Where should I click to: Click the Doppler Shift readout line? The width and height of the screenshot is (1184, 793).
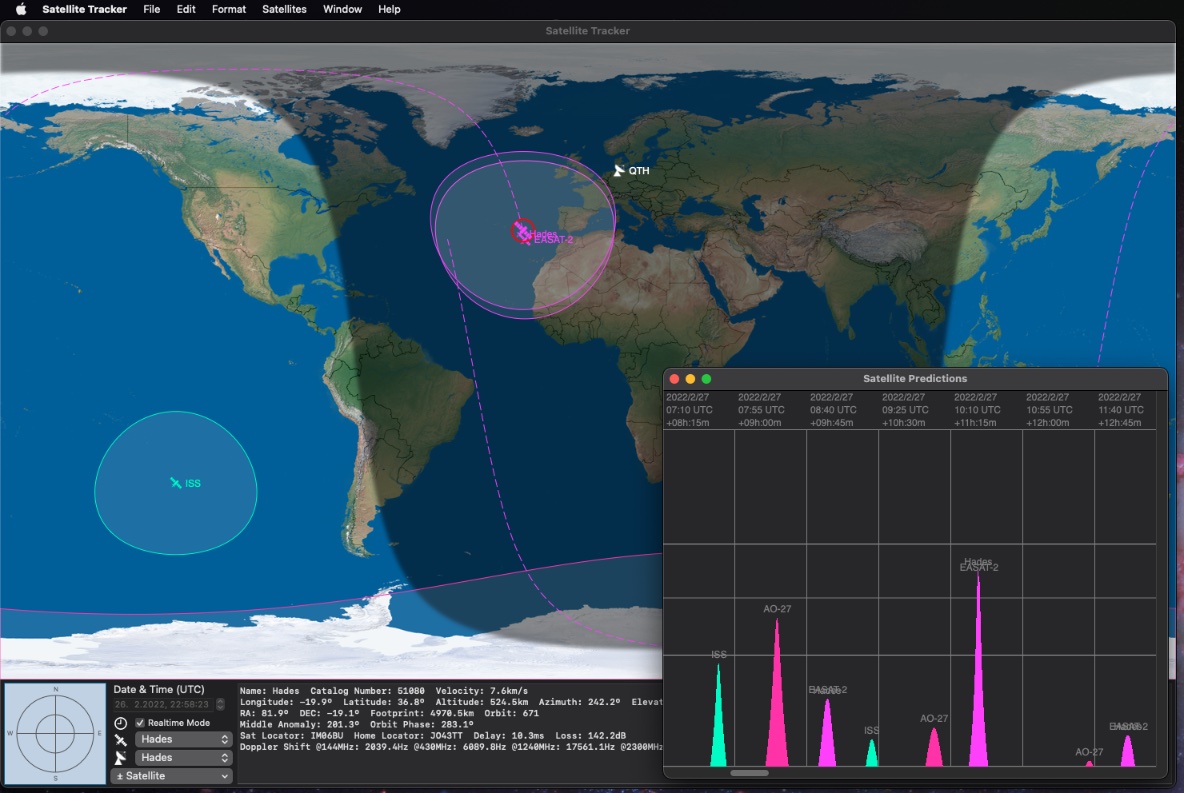pos(451,747)
